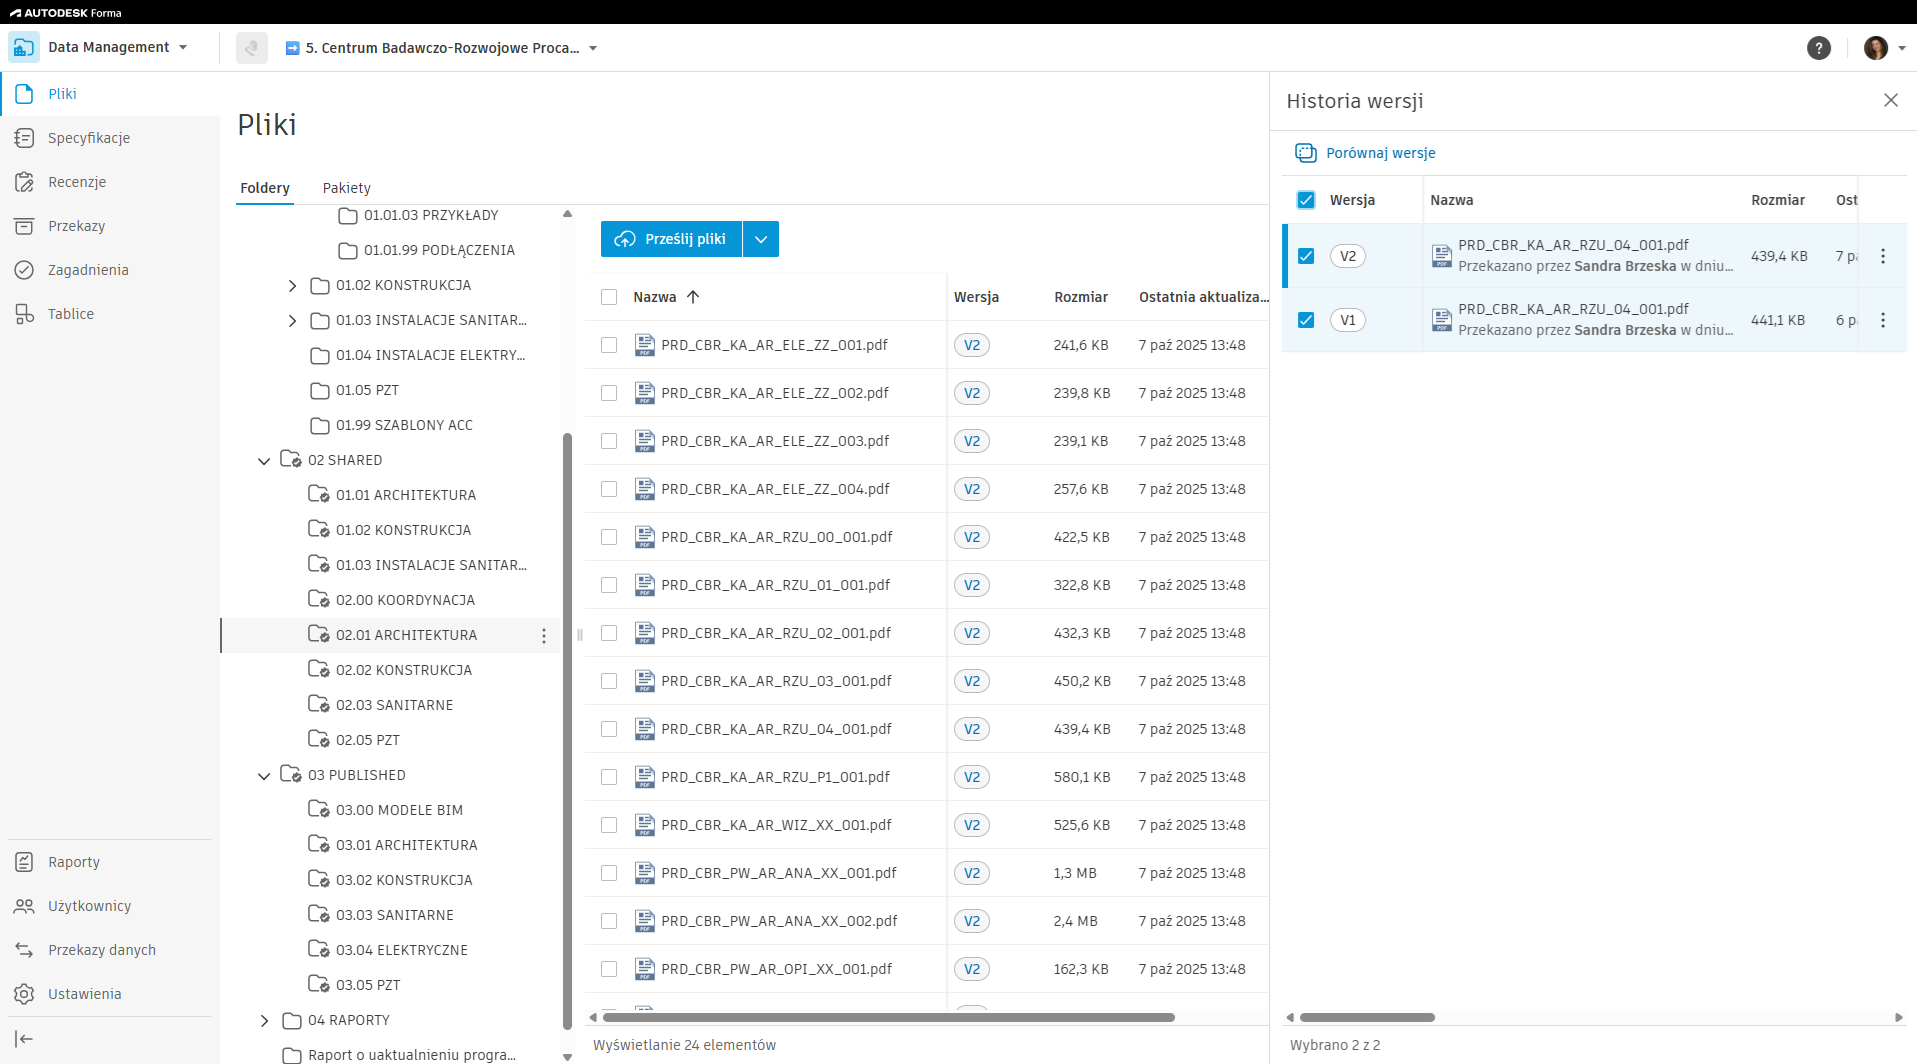Collapse the 02 SHARED folder
The width and height of the screenshot is (1917, 1064).
pos(264,461)
